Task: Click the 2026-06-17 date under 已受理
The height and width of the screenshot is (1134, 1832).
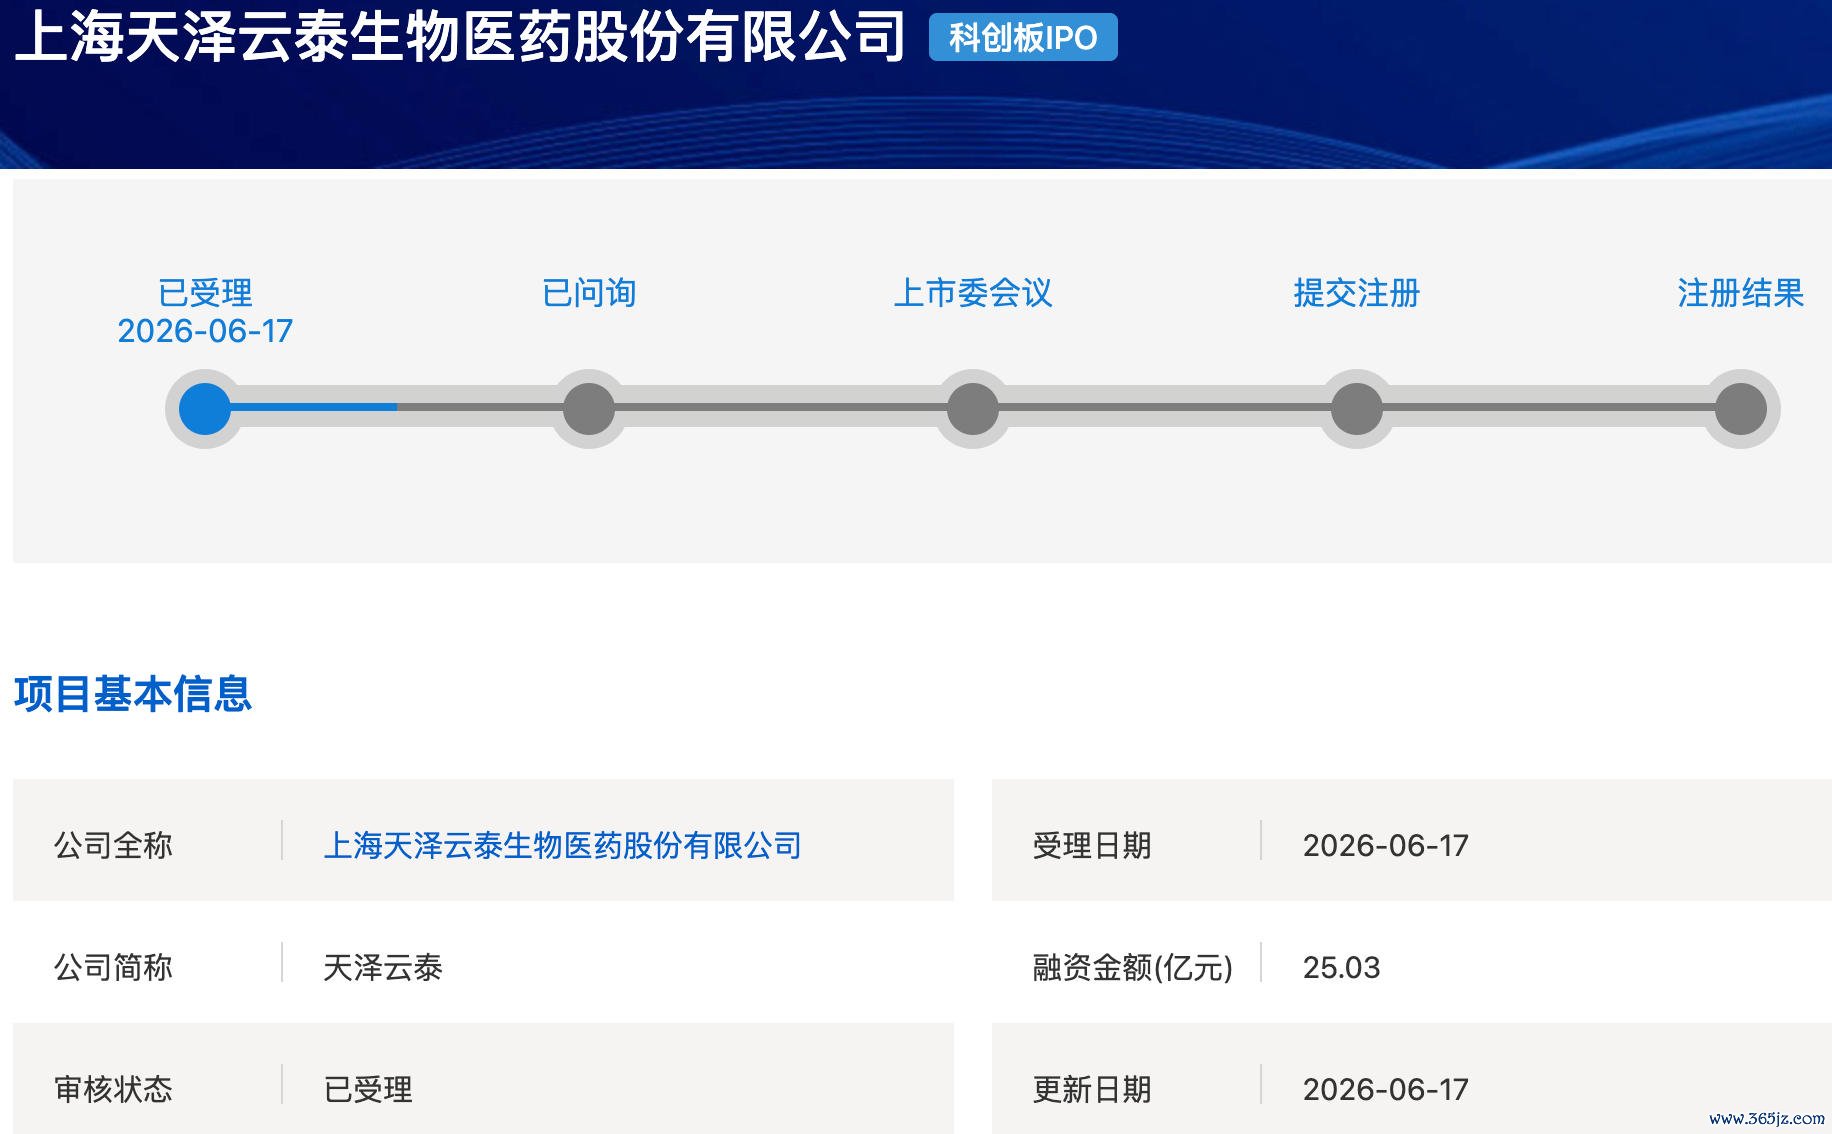Action: point(205,331)
